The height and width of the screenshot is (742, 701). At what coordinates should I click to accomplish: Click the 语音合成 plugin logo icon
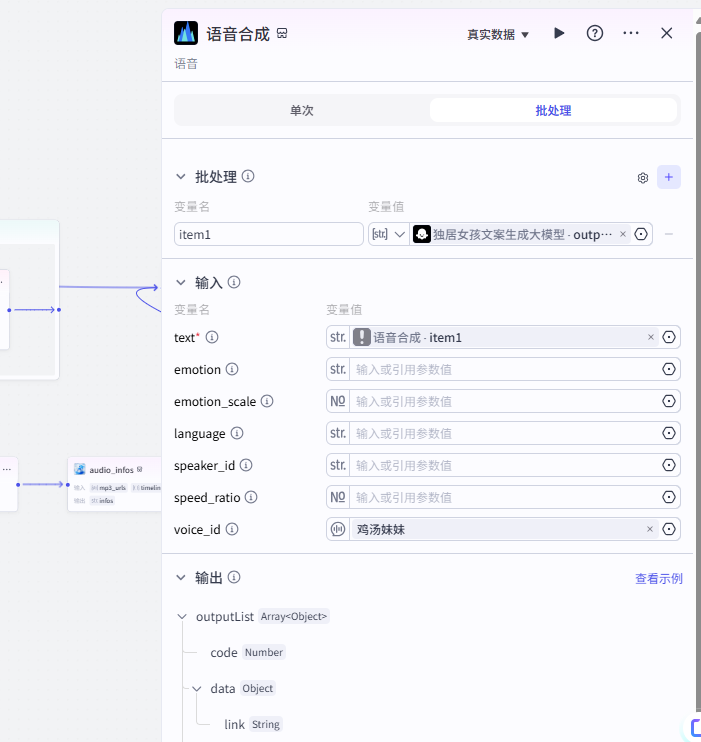click(186, 33)
